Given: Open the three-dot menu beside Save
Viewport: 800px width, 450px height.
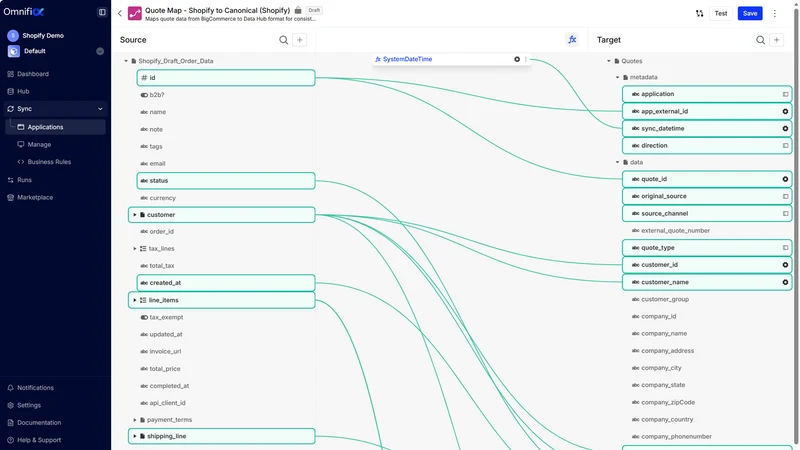Looking at the screenshot, I should pos(774,14).
